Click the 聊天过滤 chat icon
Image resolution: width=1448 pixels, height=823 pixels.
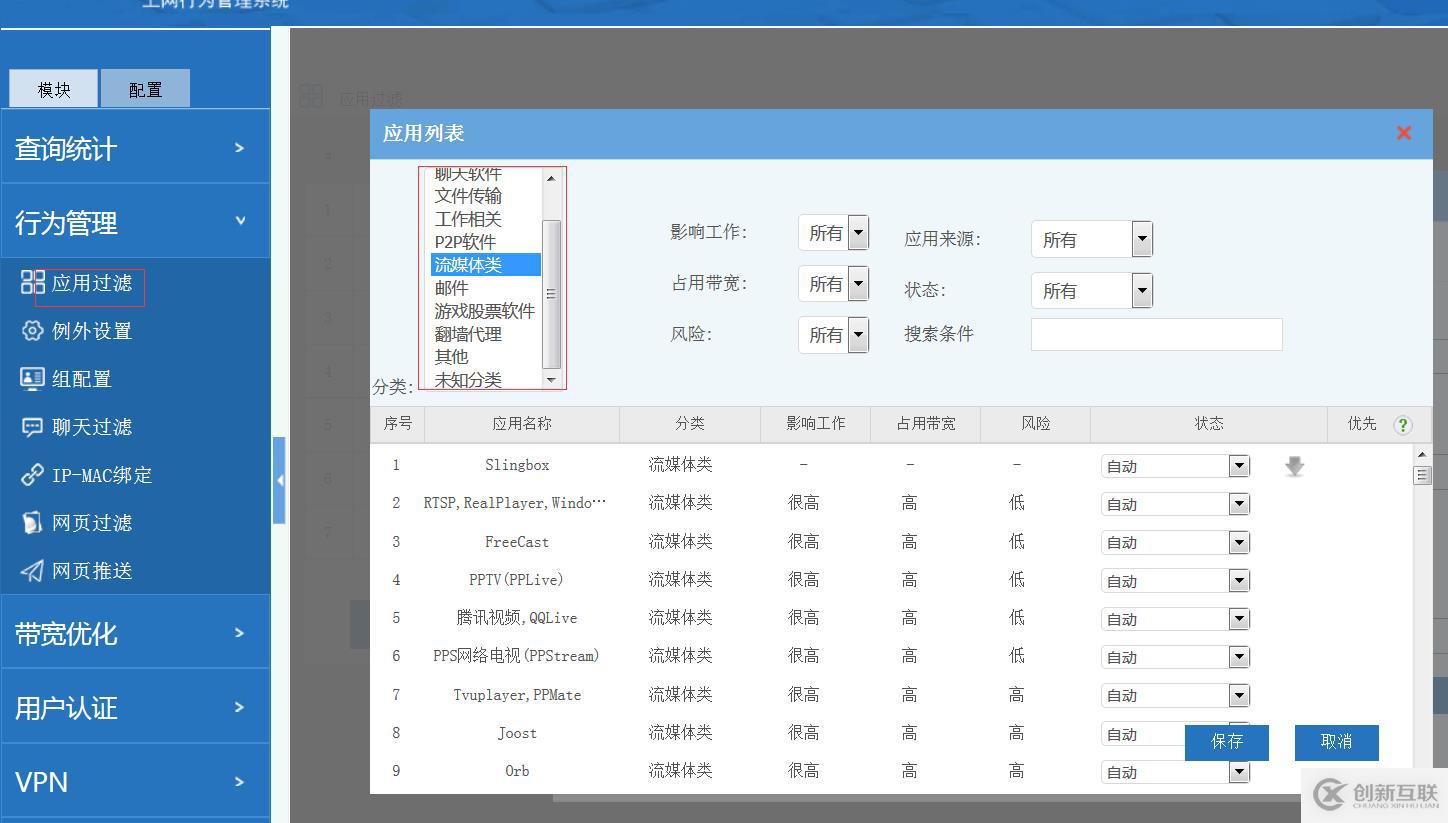click(x=33, y=426)
